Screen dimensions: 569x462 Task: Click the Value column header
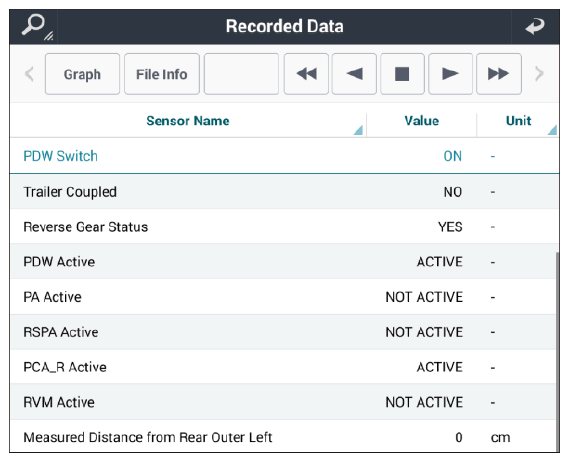[x=421, y=121]
